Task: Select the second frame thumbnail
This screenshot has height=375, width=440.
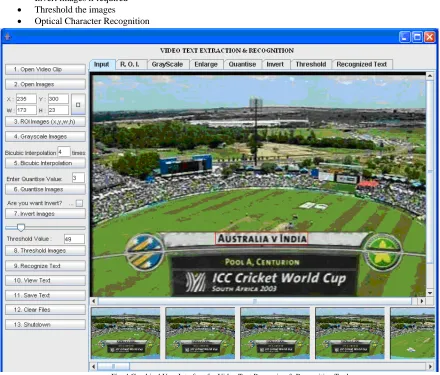Action: pos(200,333)
